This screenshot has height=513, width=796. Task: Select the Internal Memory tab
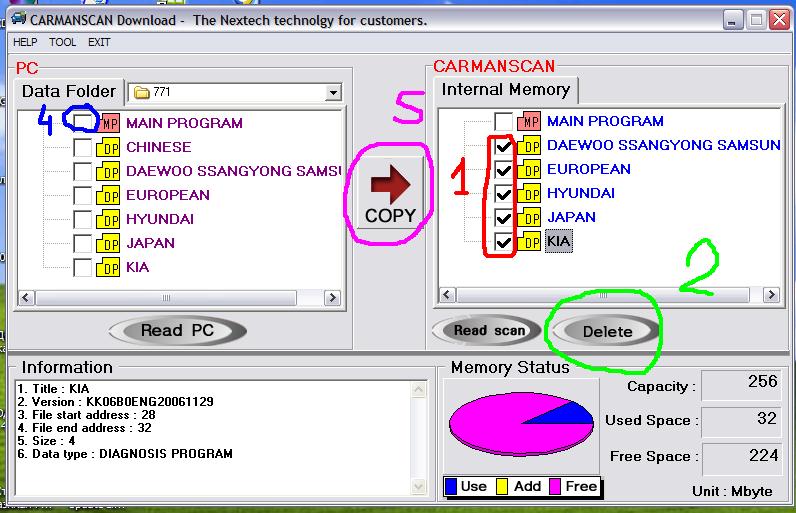[506, 90]
